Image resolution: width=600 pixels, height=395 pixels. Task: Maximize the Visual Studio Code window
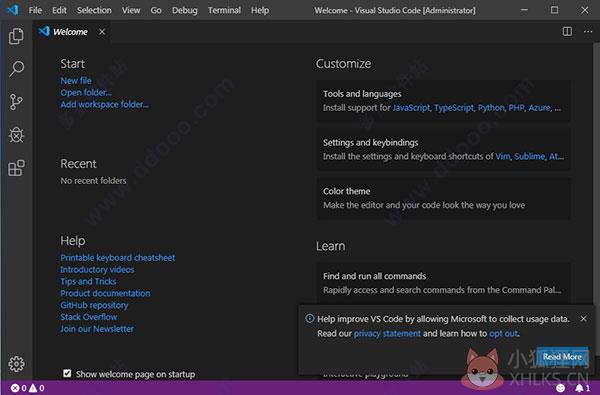tap(554, 10)
